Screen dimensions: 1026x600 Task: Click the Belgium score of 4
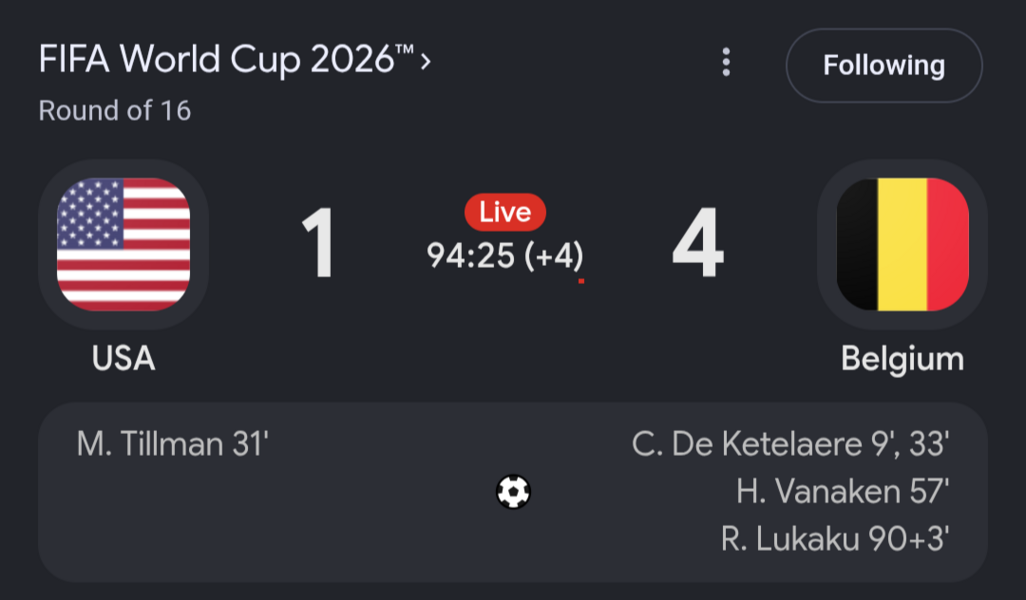pos(698,243)
